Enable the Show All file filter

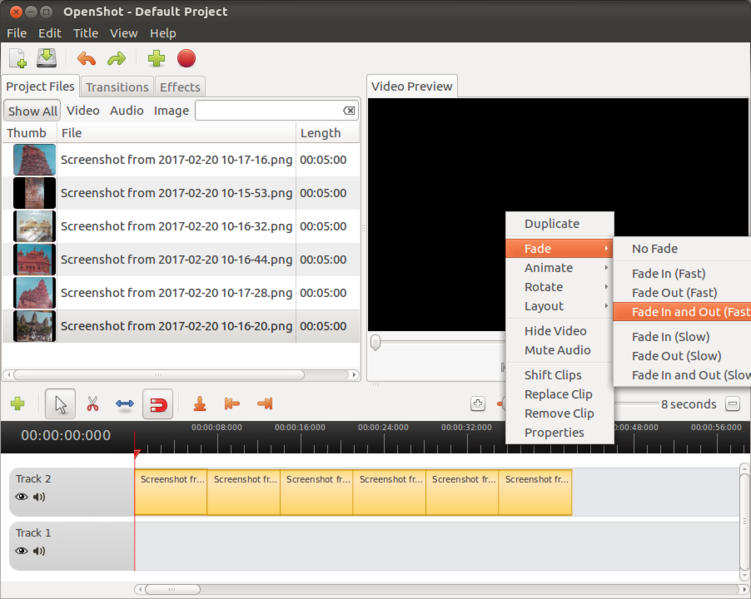(x=33, y=111)
